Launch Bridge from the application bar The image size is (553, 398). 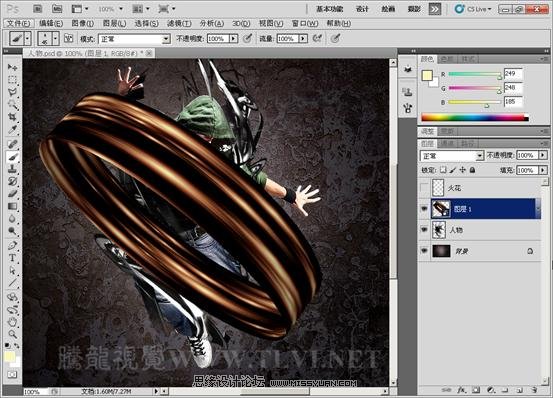(x=37, y=8)
